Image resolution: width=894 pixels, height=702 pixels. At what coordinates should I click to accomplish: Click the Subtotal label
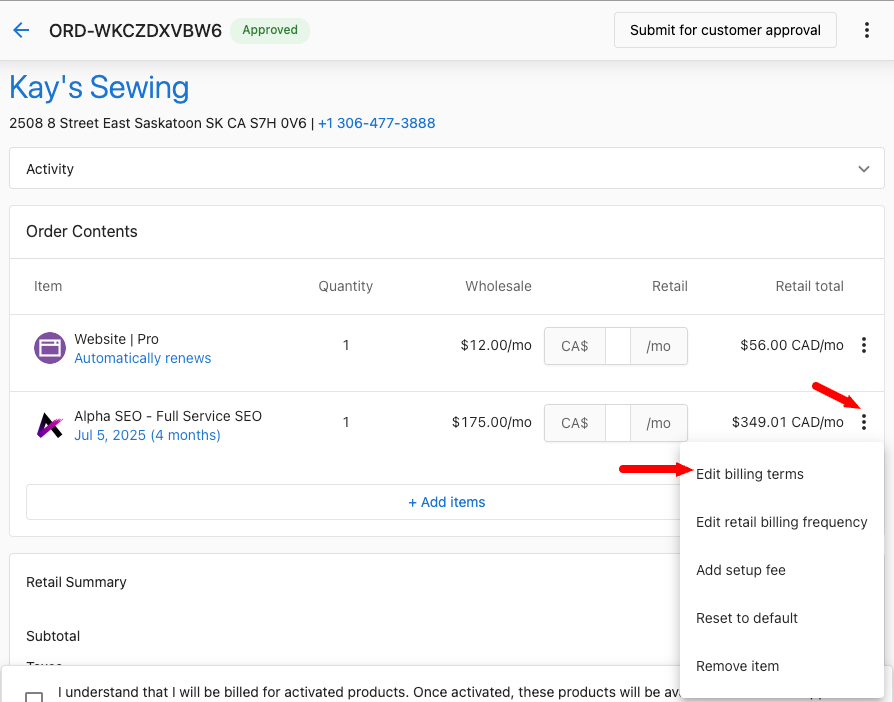coord(53,636)
